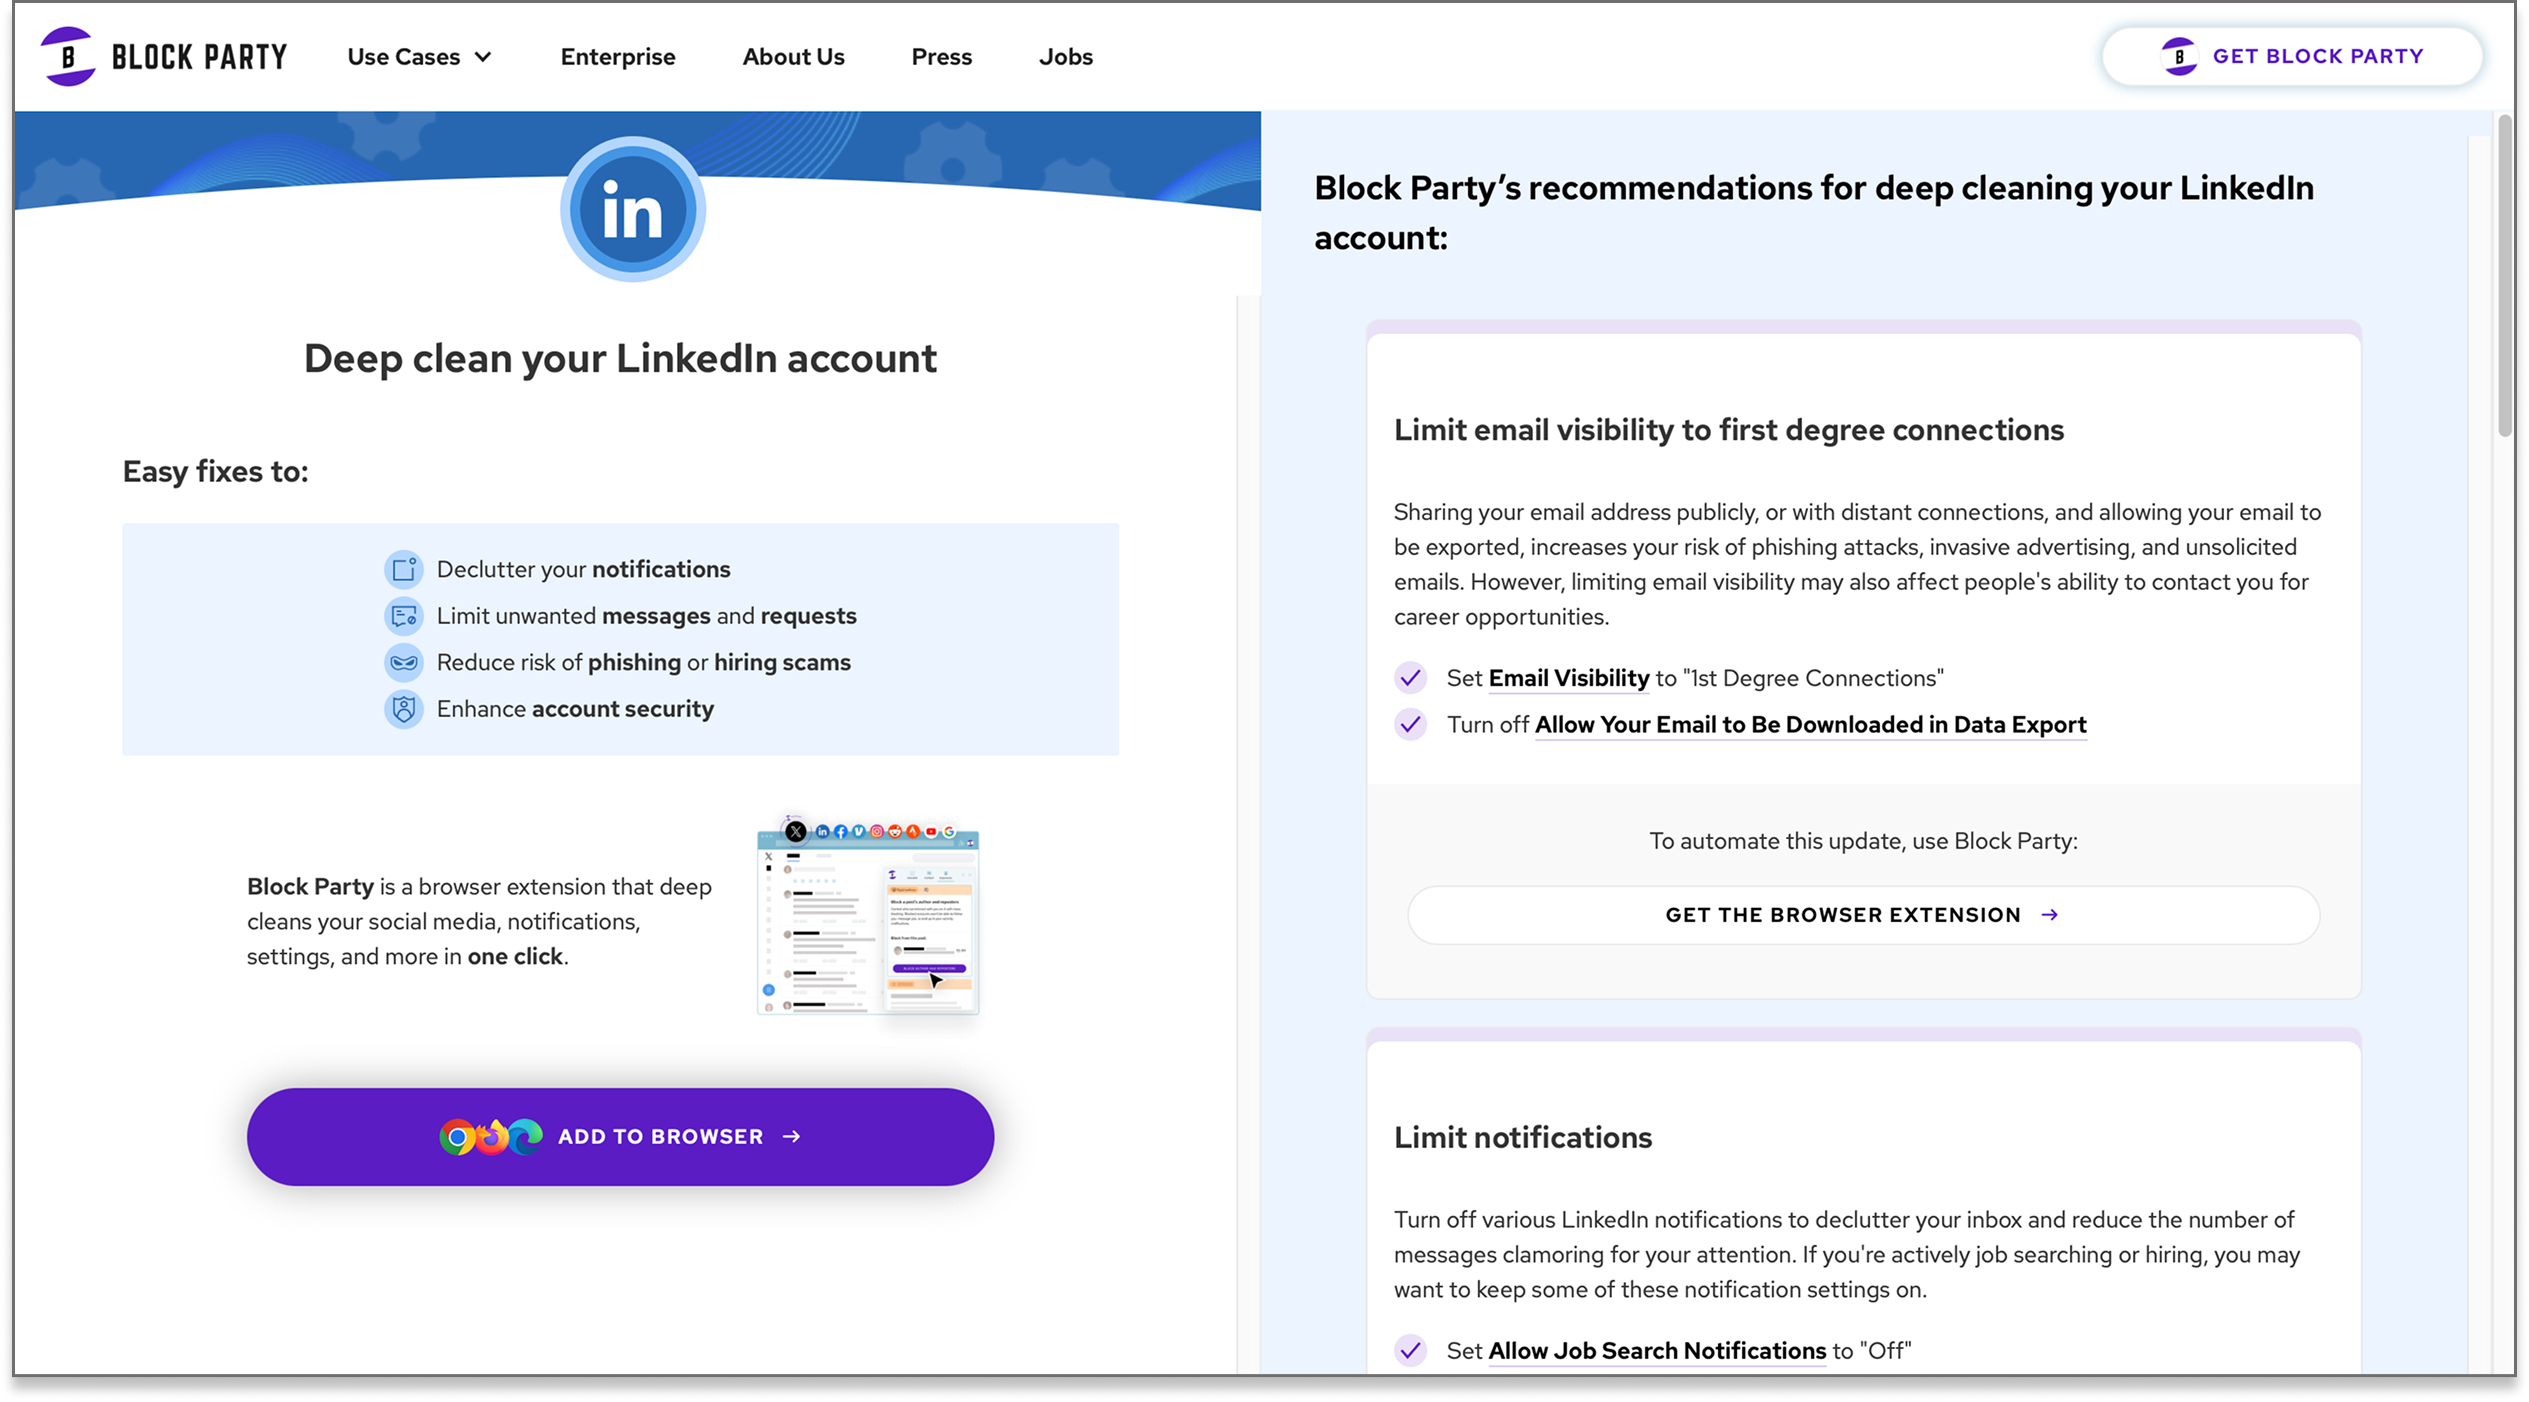Image resolution: width=2529 pixels, height=1402 pixels.
Task: Open the About Us menu item
Action: (x=792, y=56)
